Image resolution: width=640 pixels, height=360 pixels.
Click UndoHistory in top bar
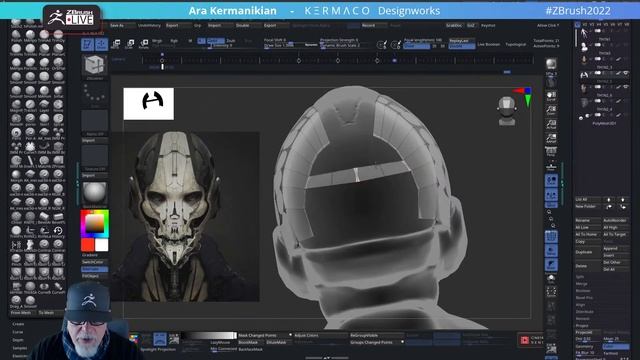click(149, 25)
